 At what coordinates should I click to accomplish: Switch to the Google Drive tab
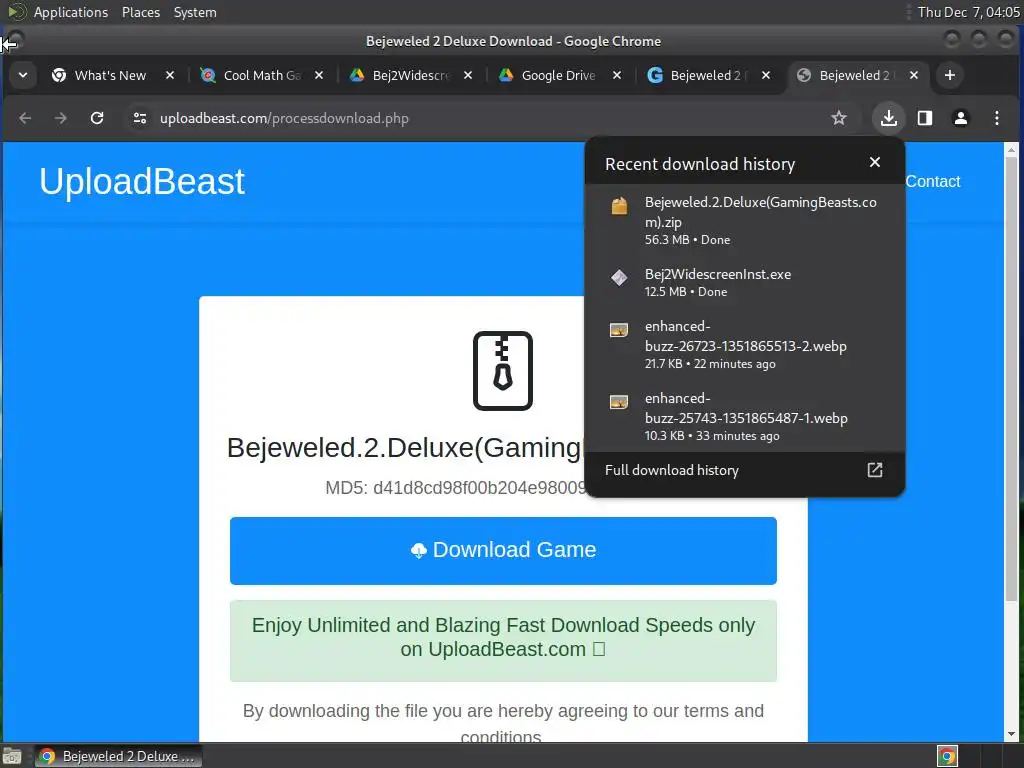558,75
